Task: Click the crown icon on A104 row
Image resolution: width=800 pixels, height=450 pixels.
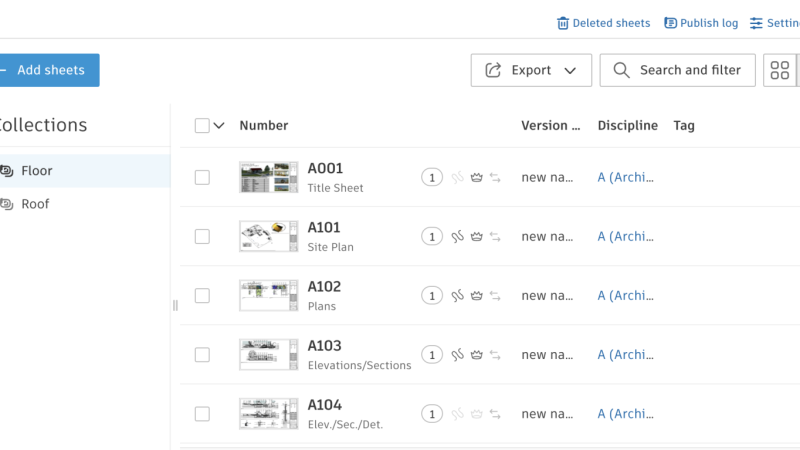Action: 477,414
